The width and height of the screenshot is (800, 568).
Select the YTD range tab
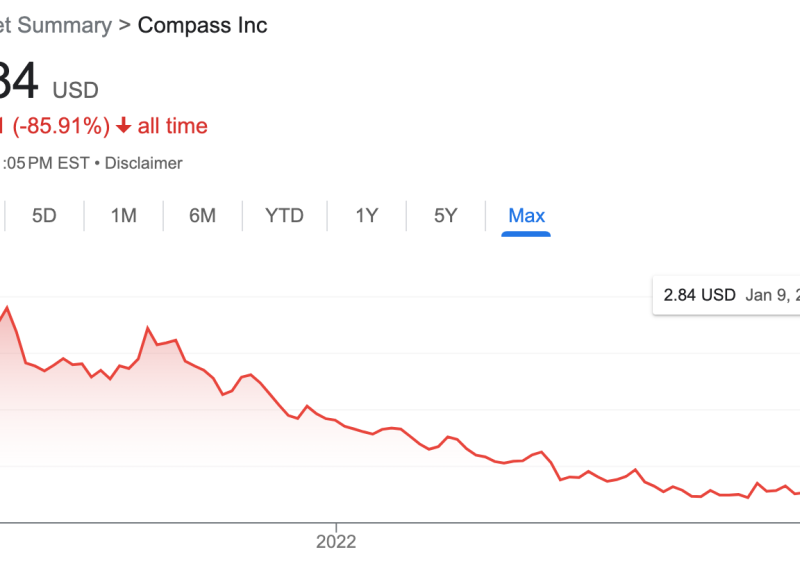pyautogui.click(x=284, y=215)
